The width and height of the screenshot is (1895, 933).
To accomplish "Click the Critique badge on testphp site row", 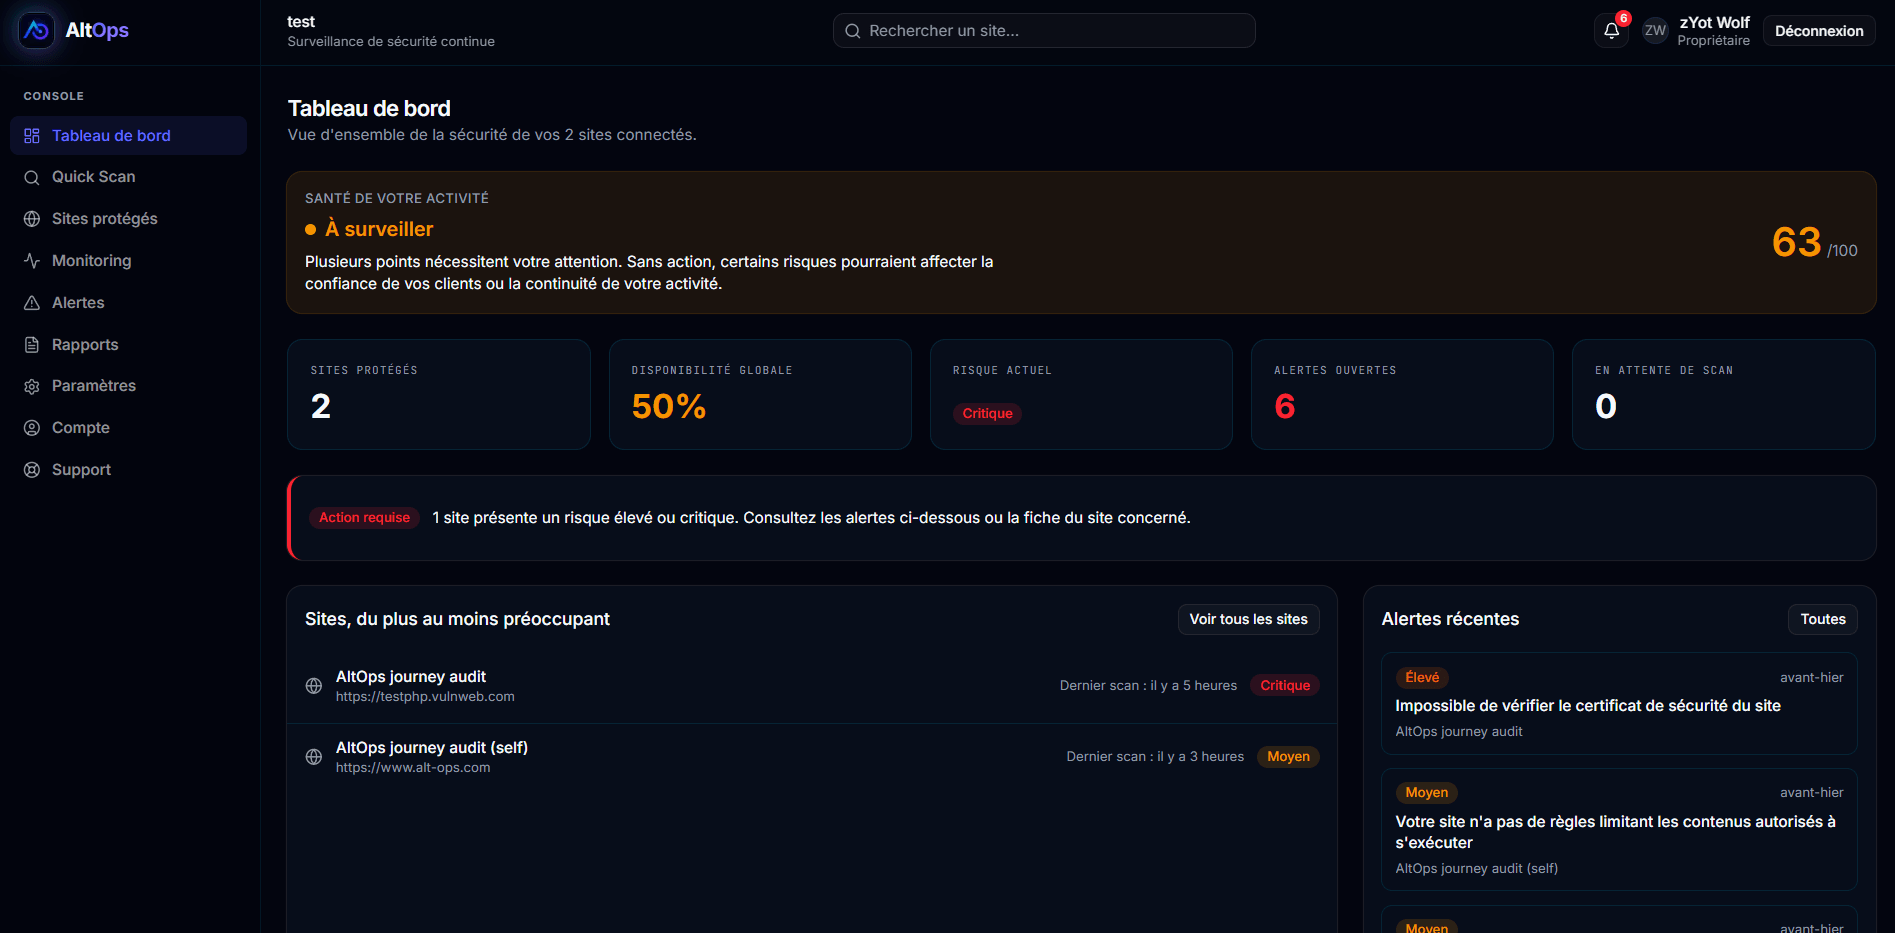I will point(1285,686).
